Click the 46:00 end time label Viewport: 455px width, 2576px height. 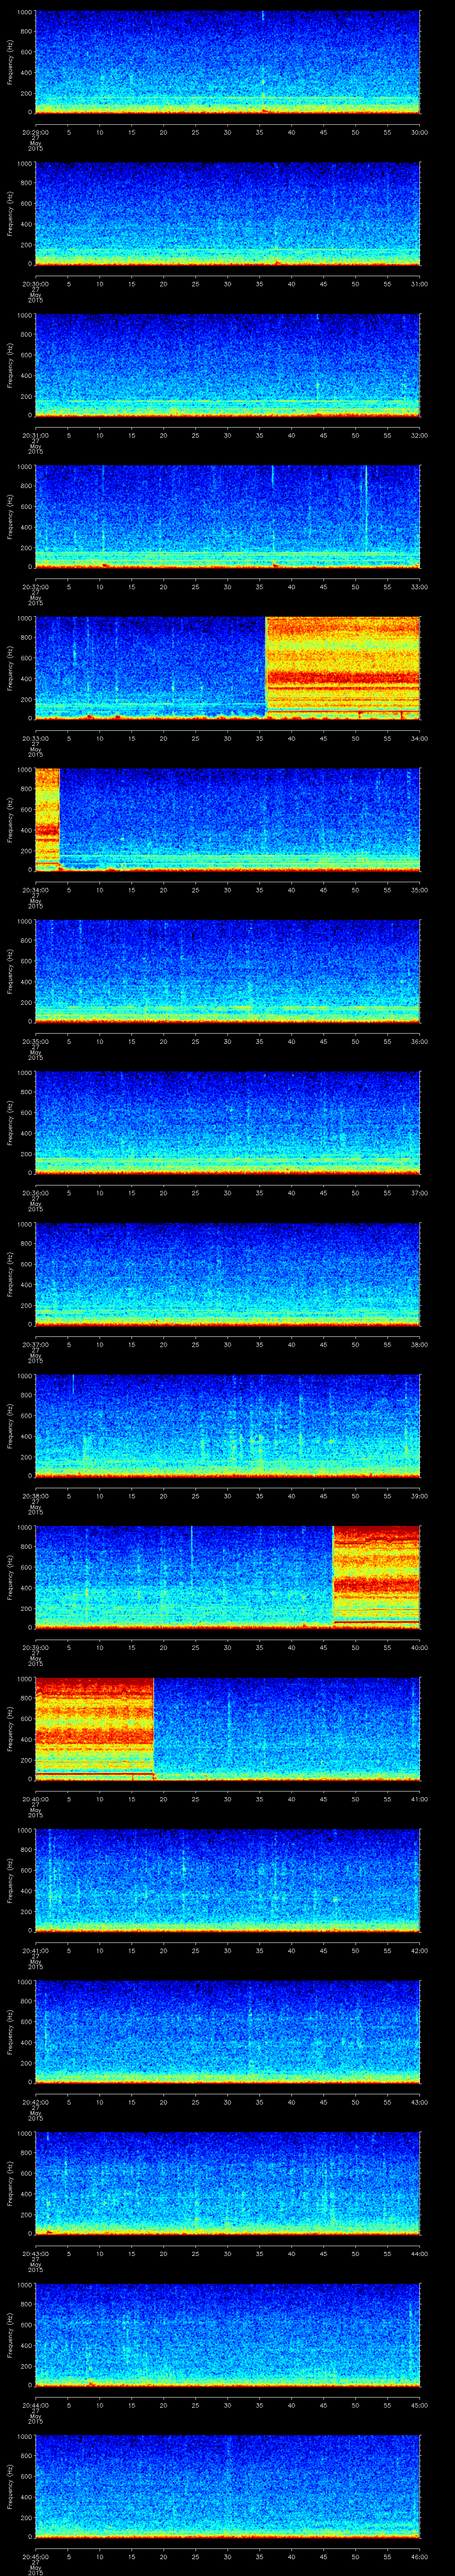[420, 2556]
